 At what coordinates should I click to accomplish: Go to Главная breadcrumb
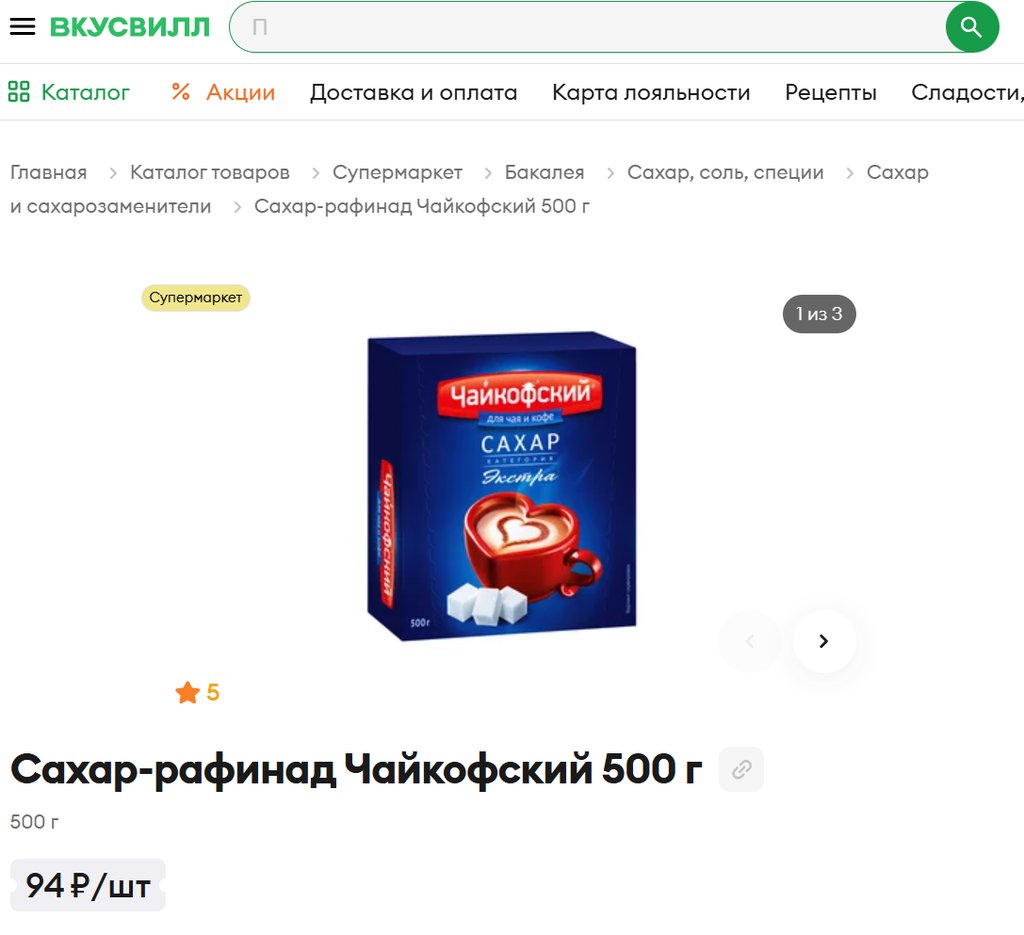click(48, 172)
